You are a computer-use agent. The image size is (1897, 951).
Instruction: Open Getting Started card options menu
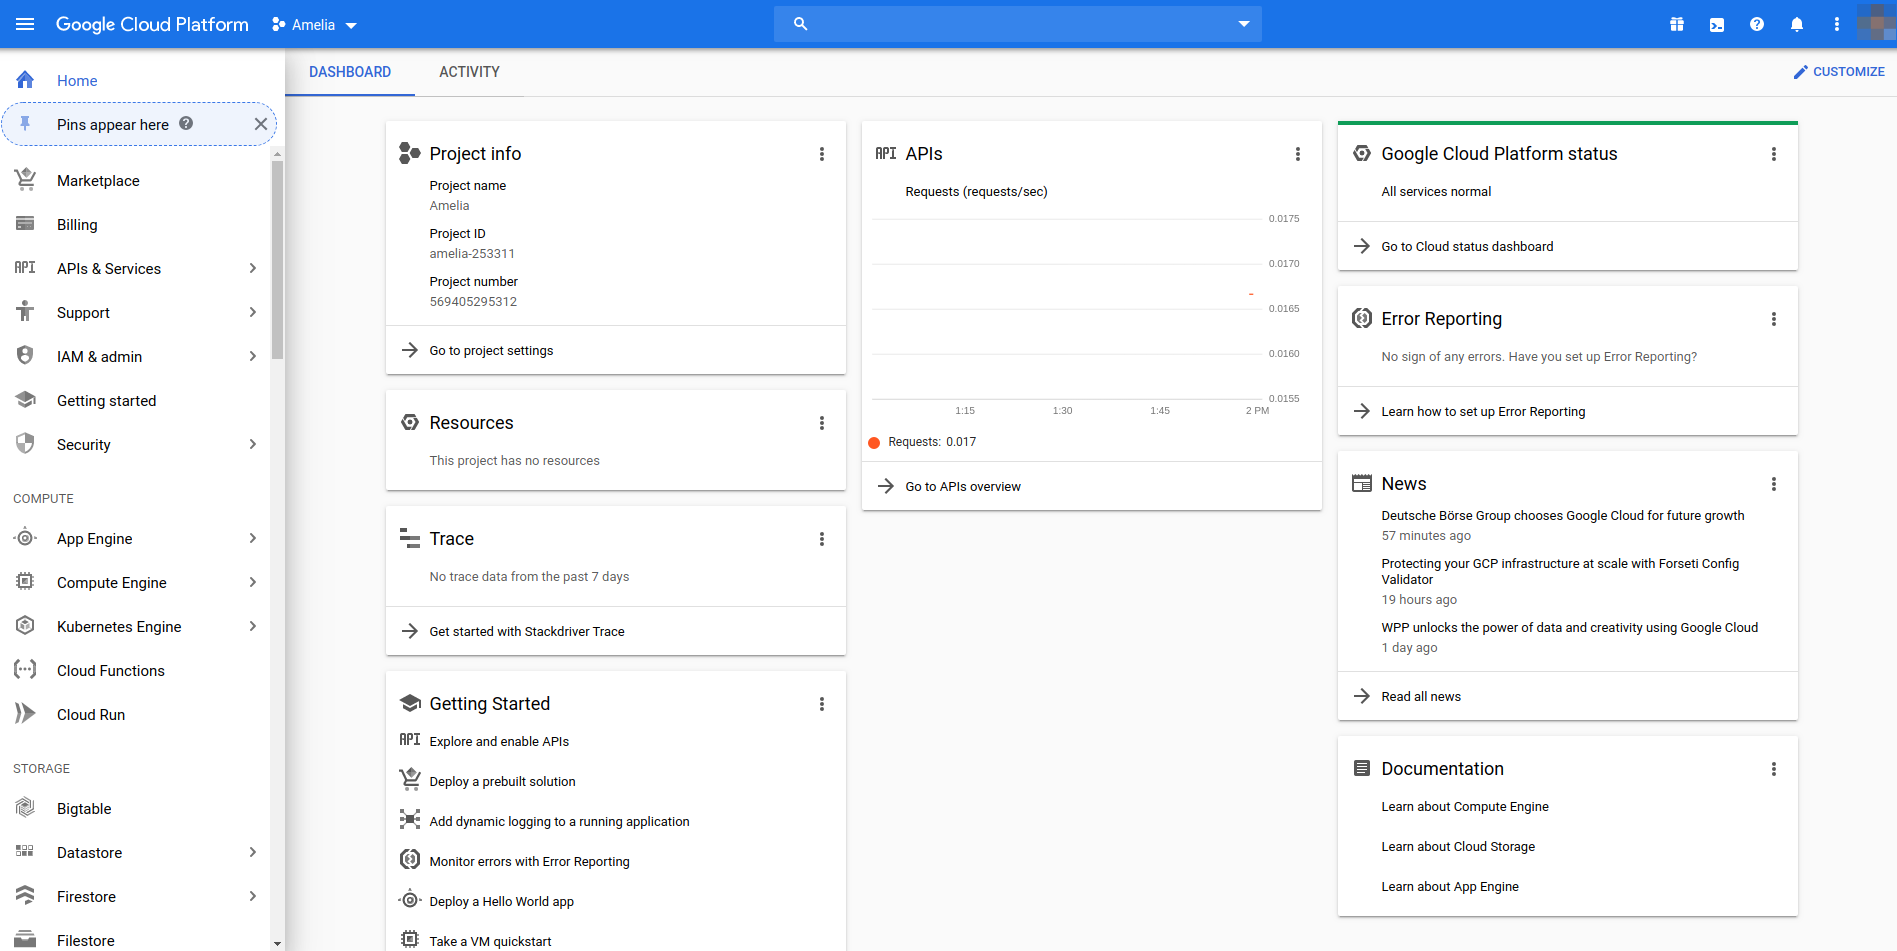(x=822, y=704)
